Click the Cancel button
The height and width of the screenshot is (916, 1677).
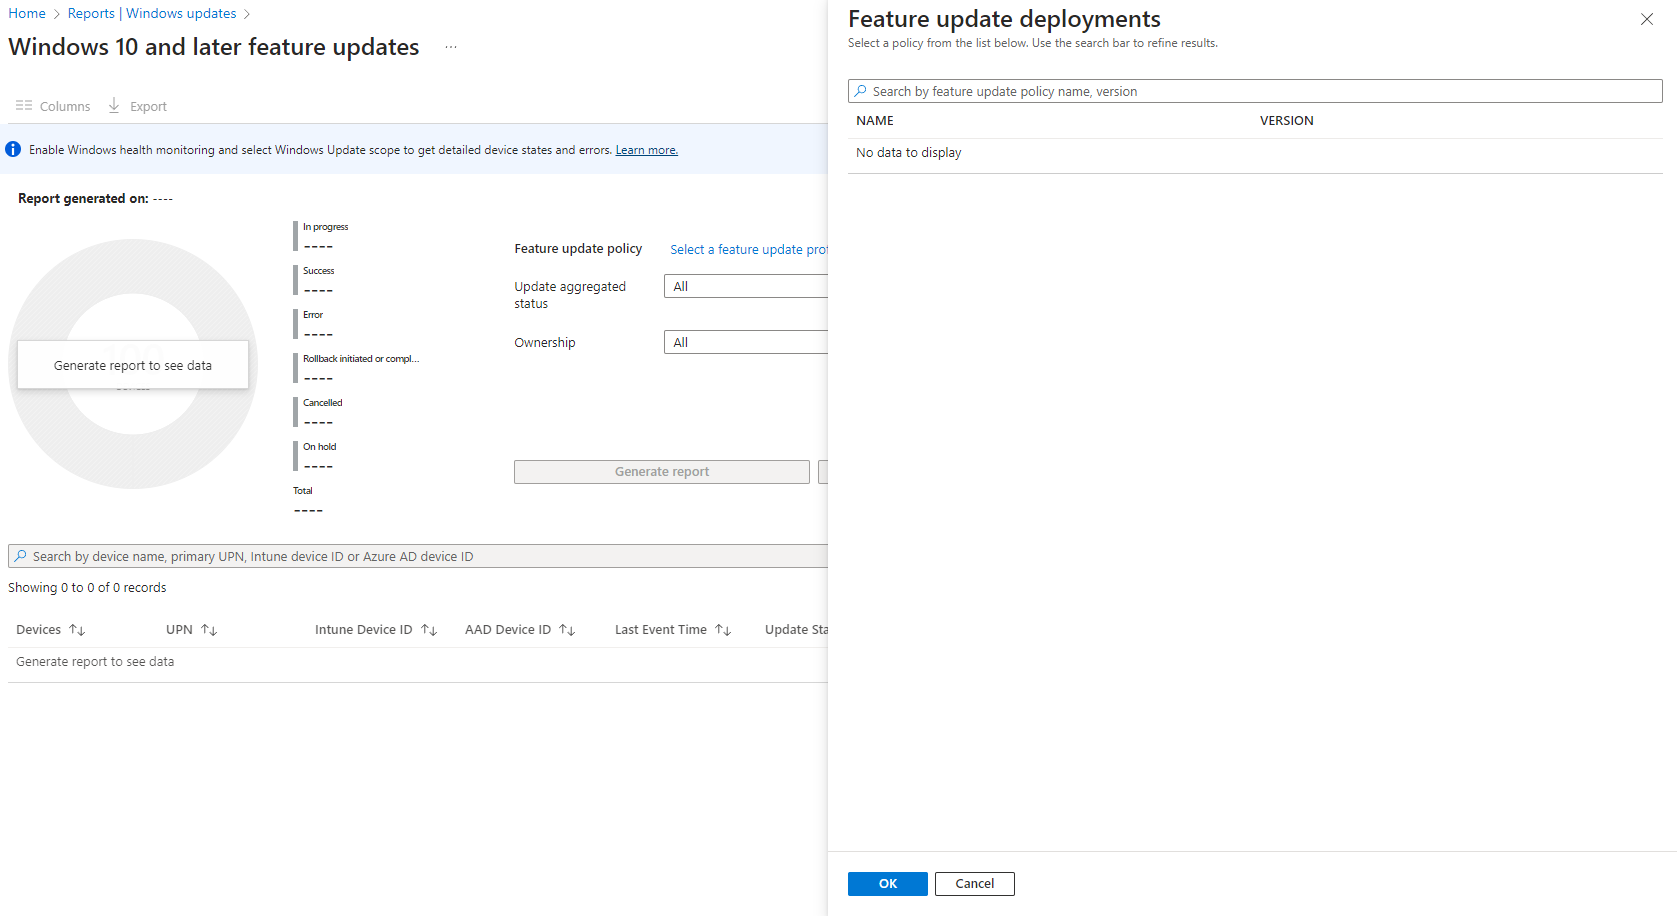coord(975,884)
